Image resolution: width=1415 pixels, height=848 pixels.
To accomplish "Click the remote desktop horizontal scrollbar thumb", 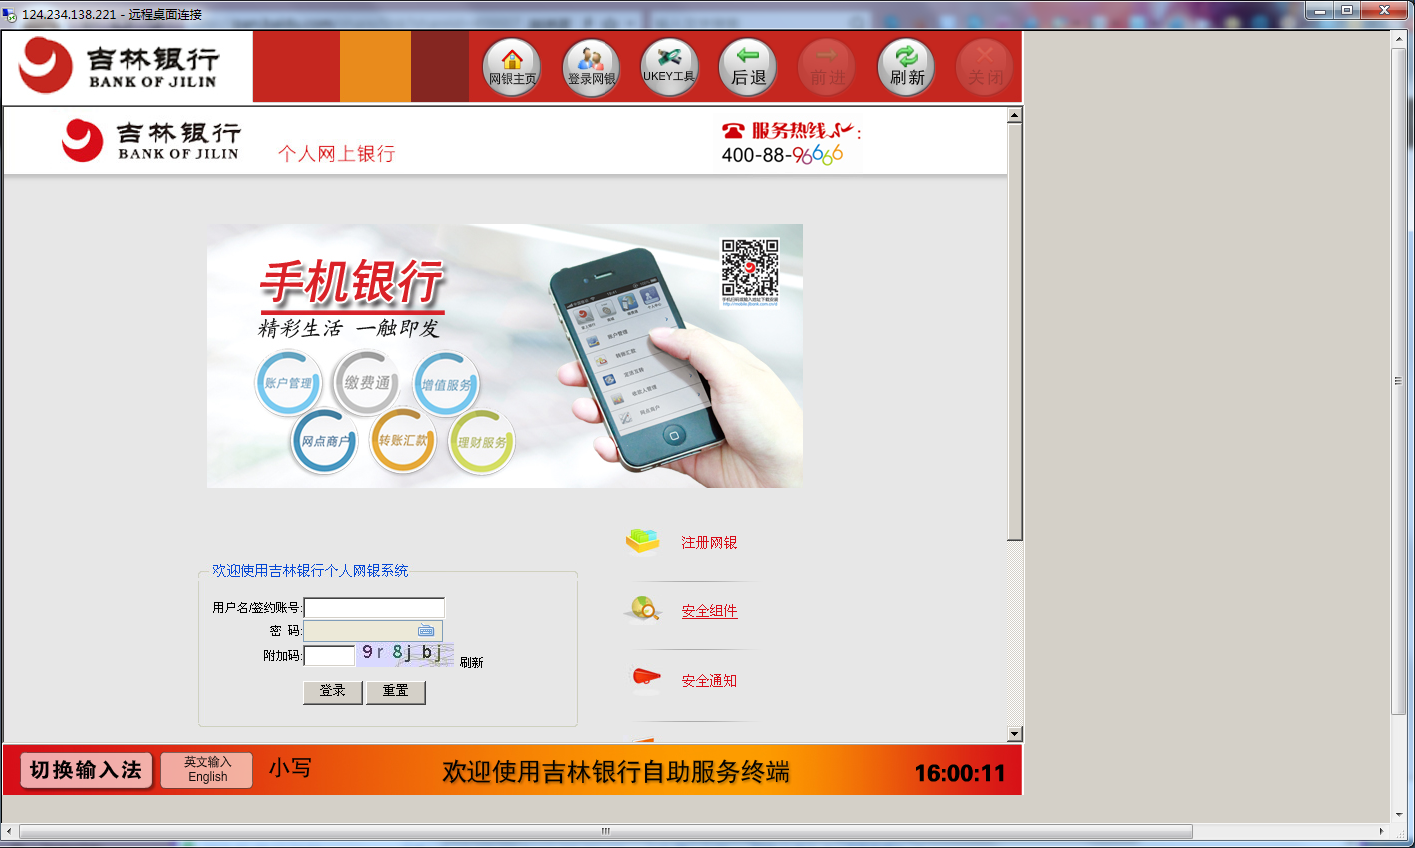I will [605, 831].
